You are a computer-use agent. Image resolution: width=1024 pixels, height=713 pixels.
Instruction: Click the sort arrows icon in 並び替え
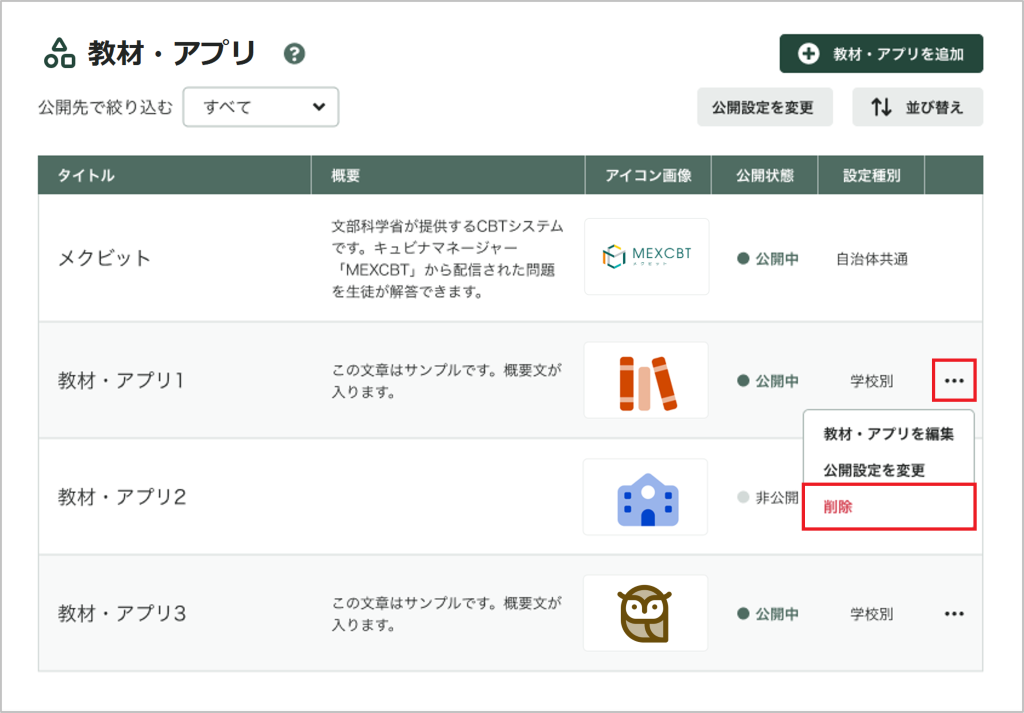881,107
